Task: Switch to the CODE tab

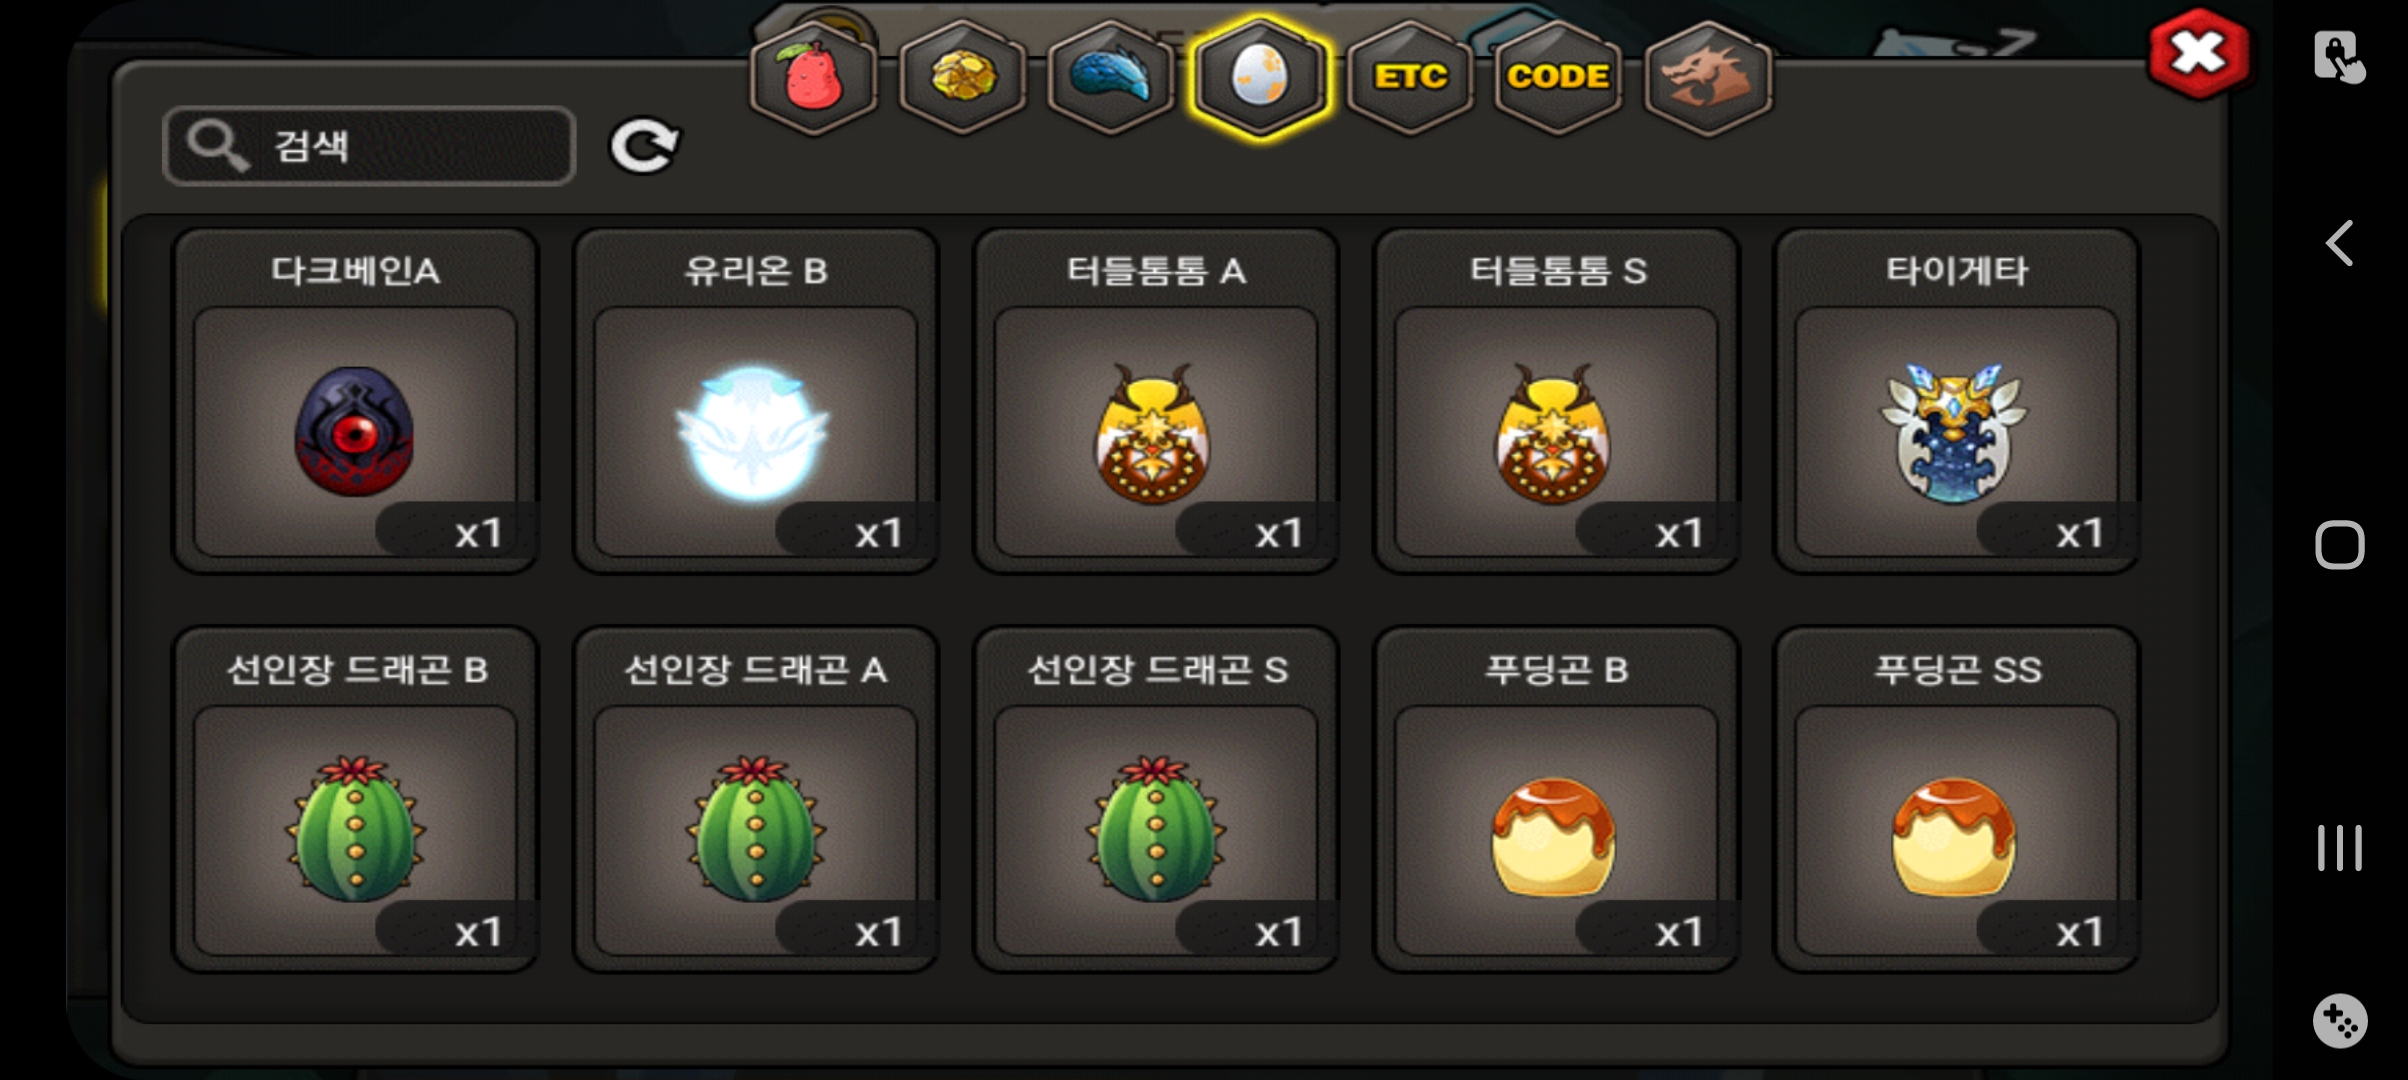Action: click(x=1558, y=77)
